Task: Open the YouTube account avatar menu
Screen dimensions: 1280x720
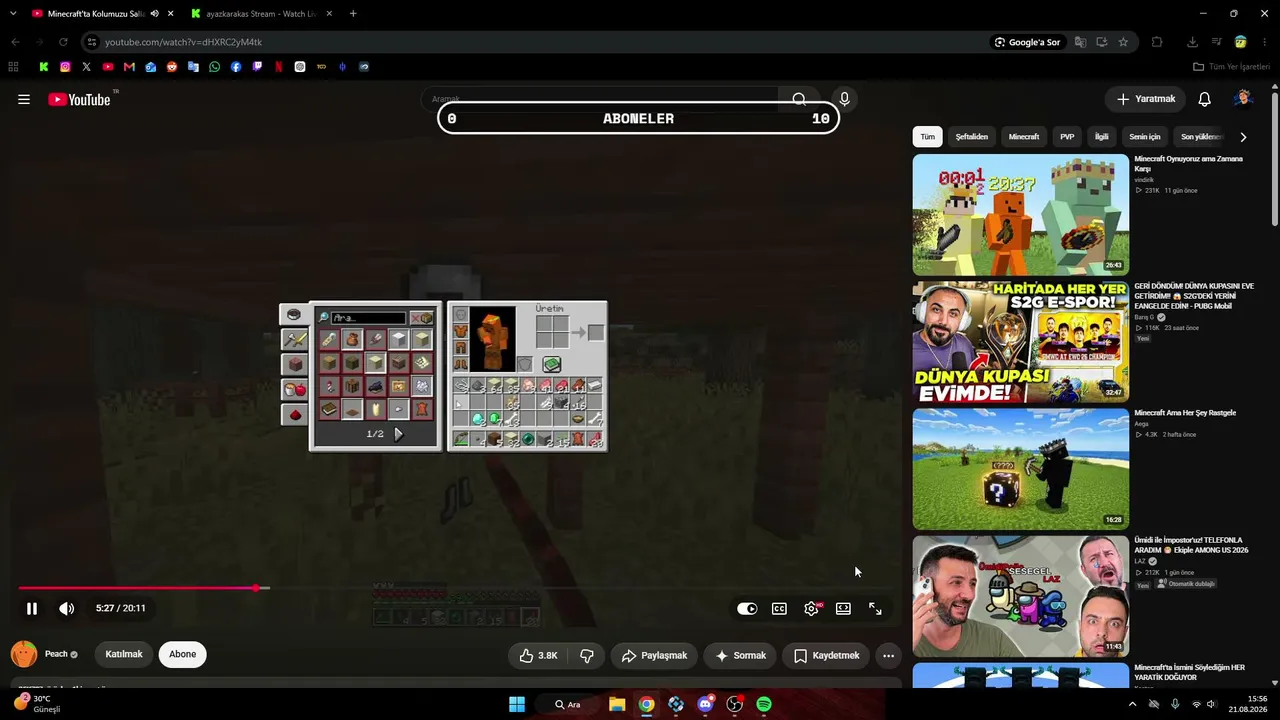Action: pyautogui.click(x=1243, y=98)
